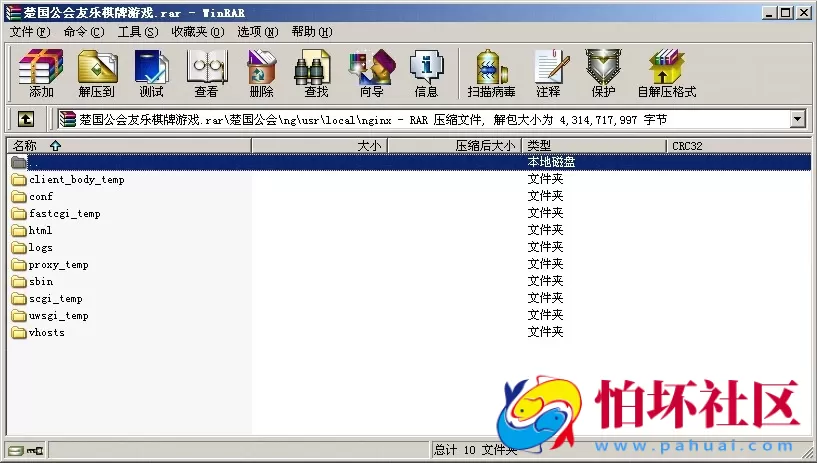The image size is (817, 463).
Task: Click 本地磁盘 type cell in first row
Action: tap(551, 162)
